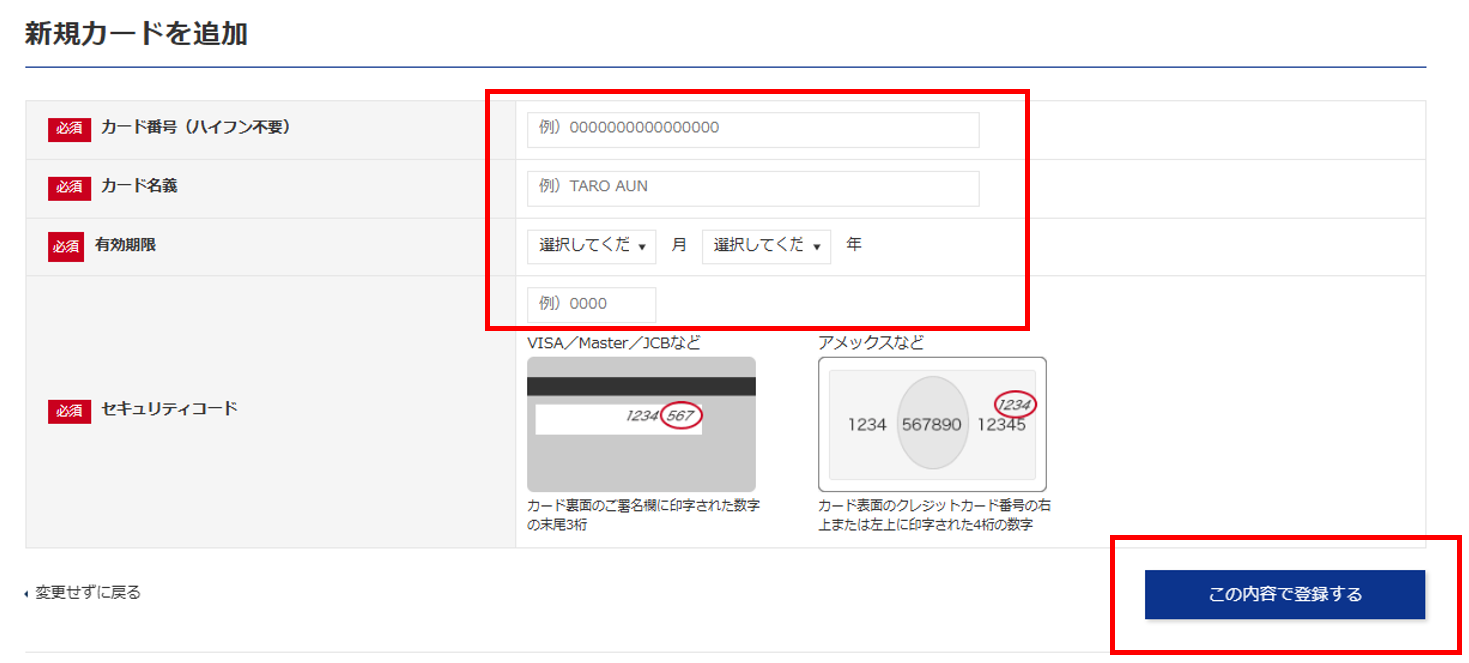Click the card number input field

tap(752, 129)
